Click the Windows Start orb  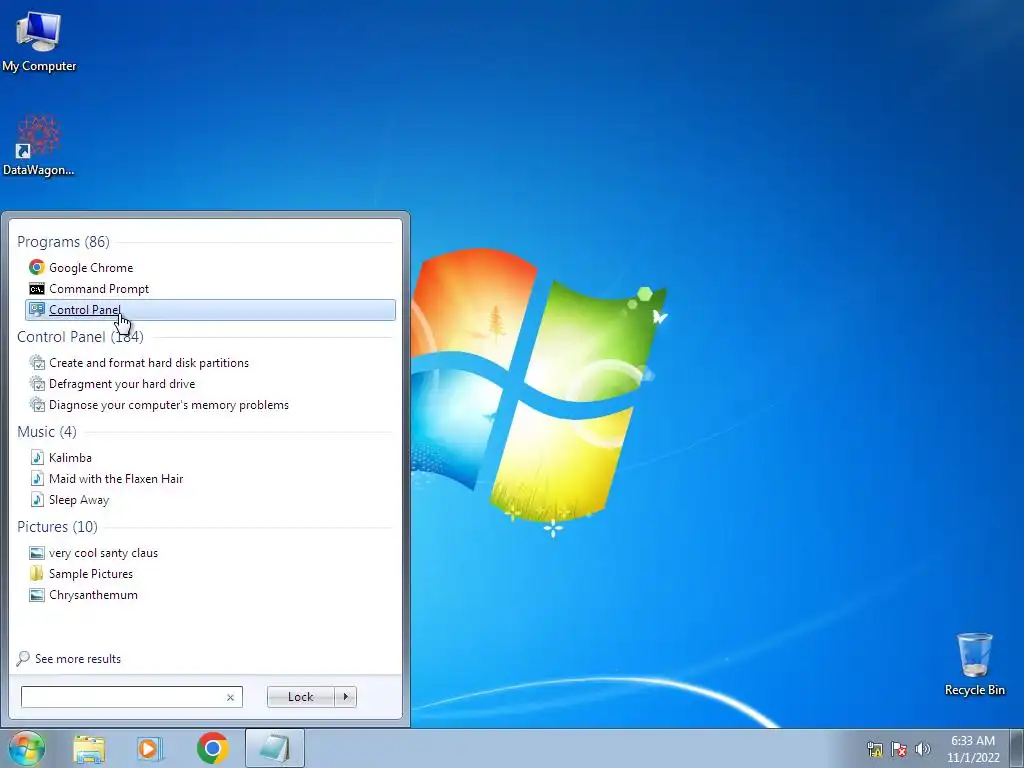(27, 748)
